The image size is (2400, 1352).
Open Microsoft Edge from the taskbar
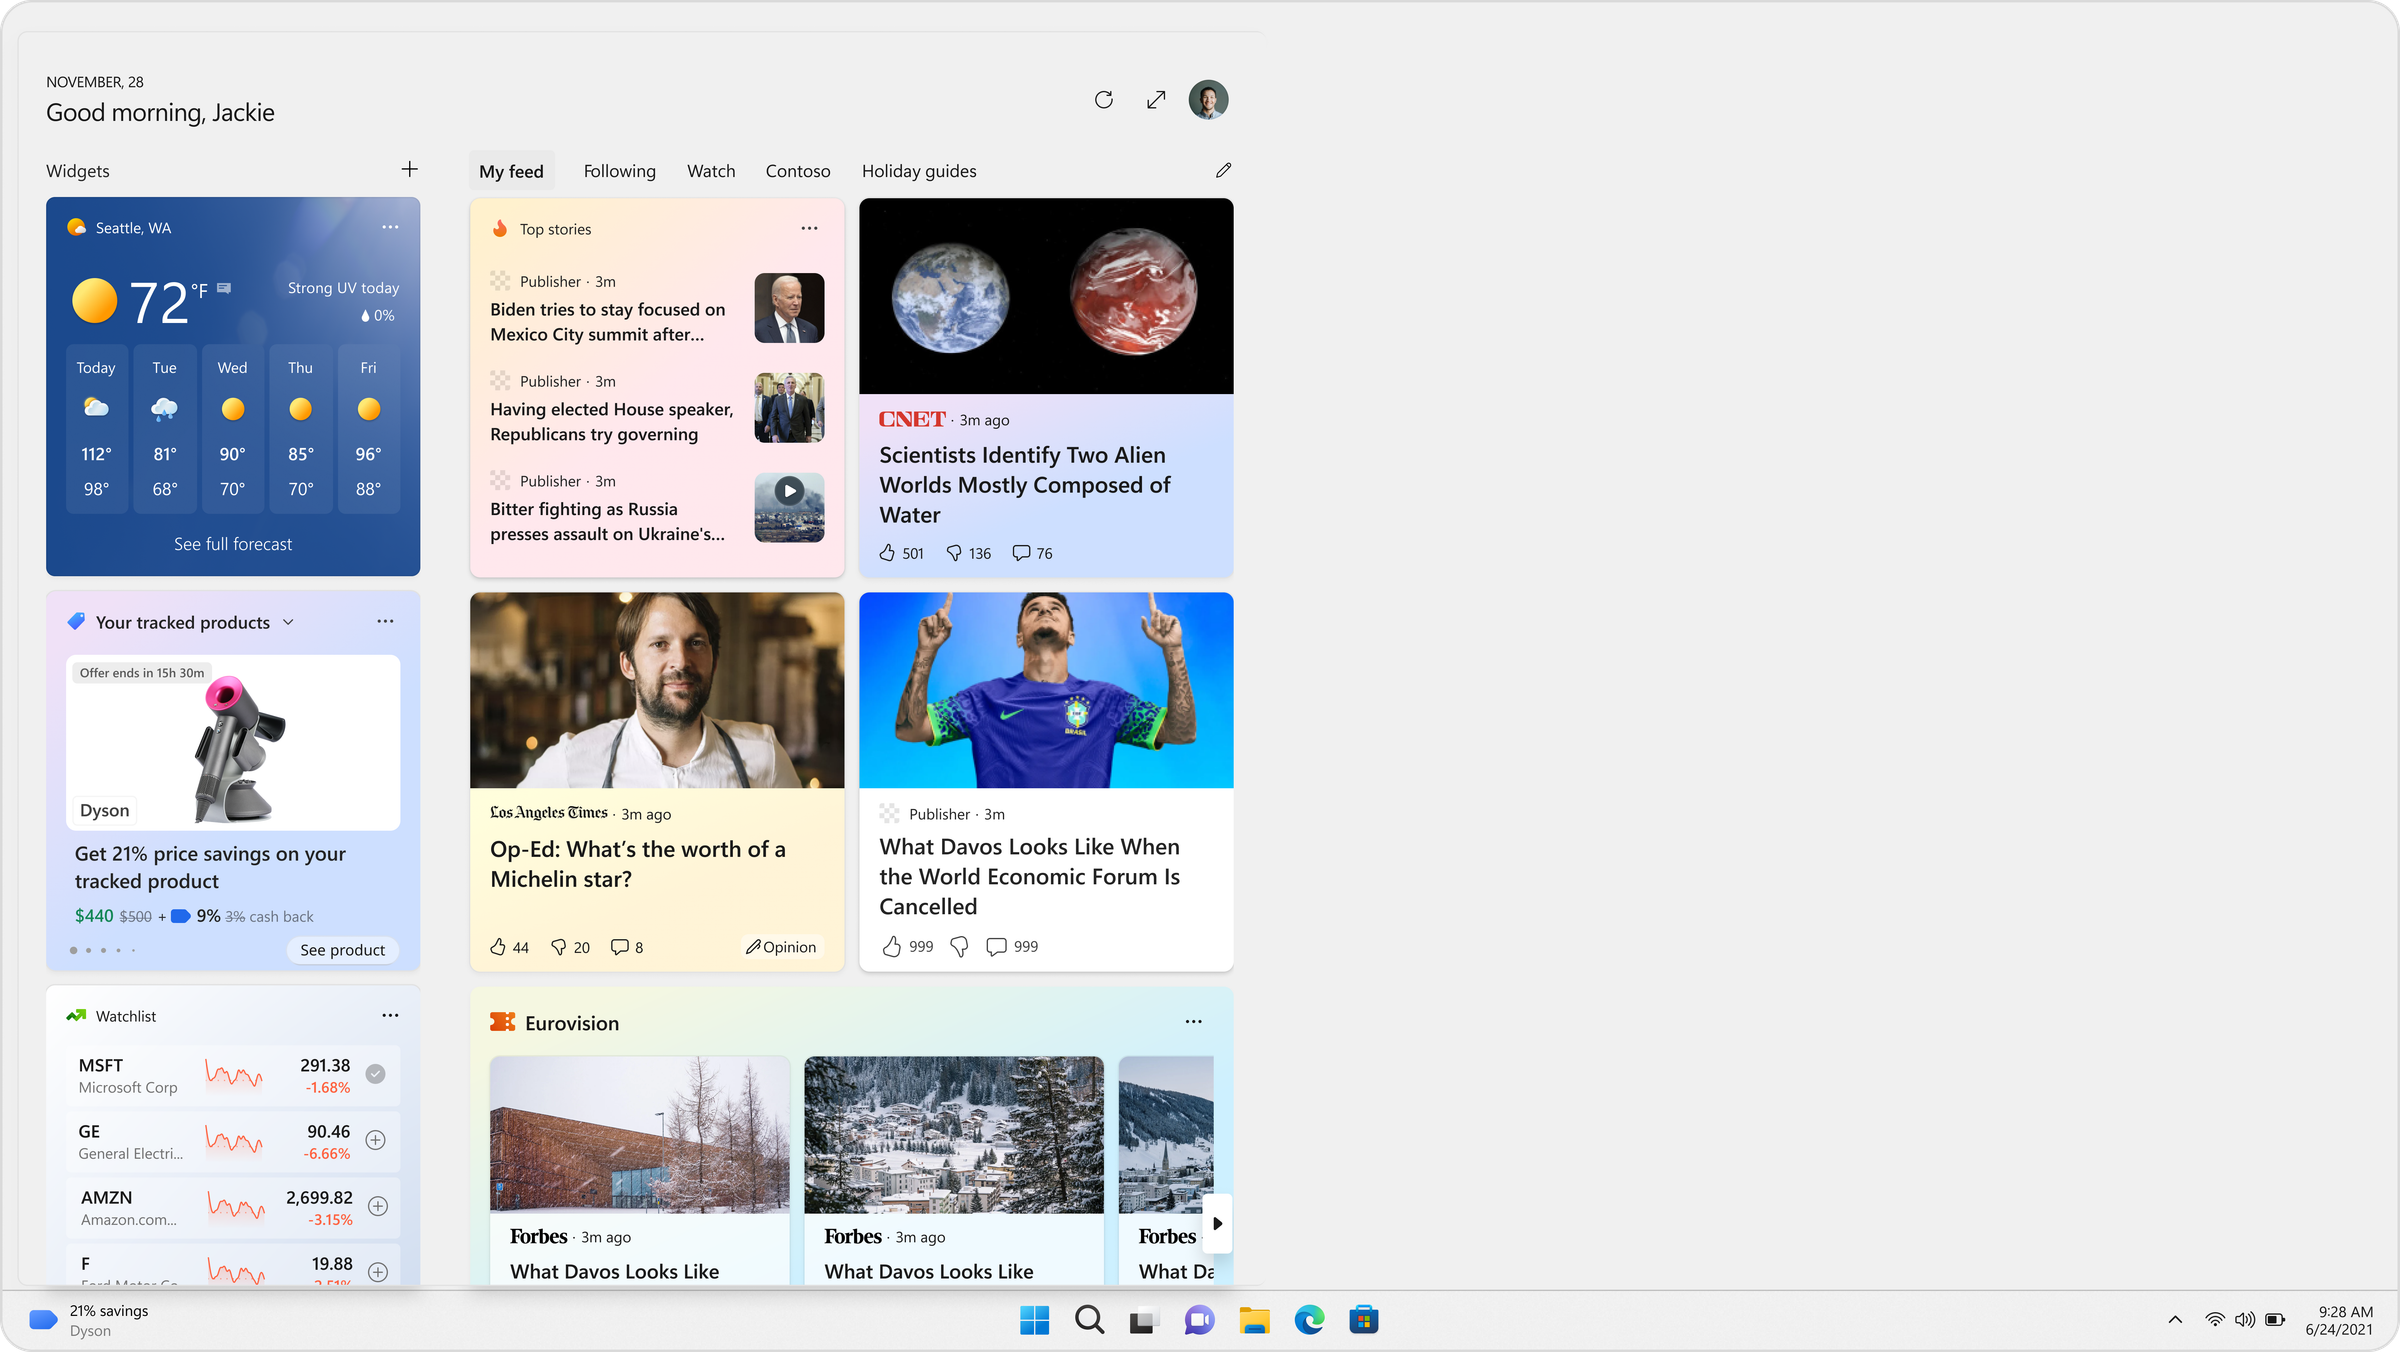1309,1320
